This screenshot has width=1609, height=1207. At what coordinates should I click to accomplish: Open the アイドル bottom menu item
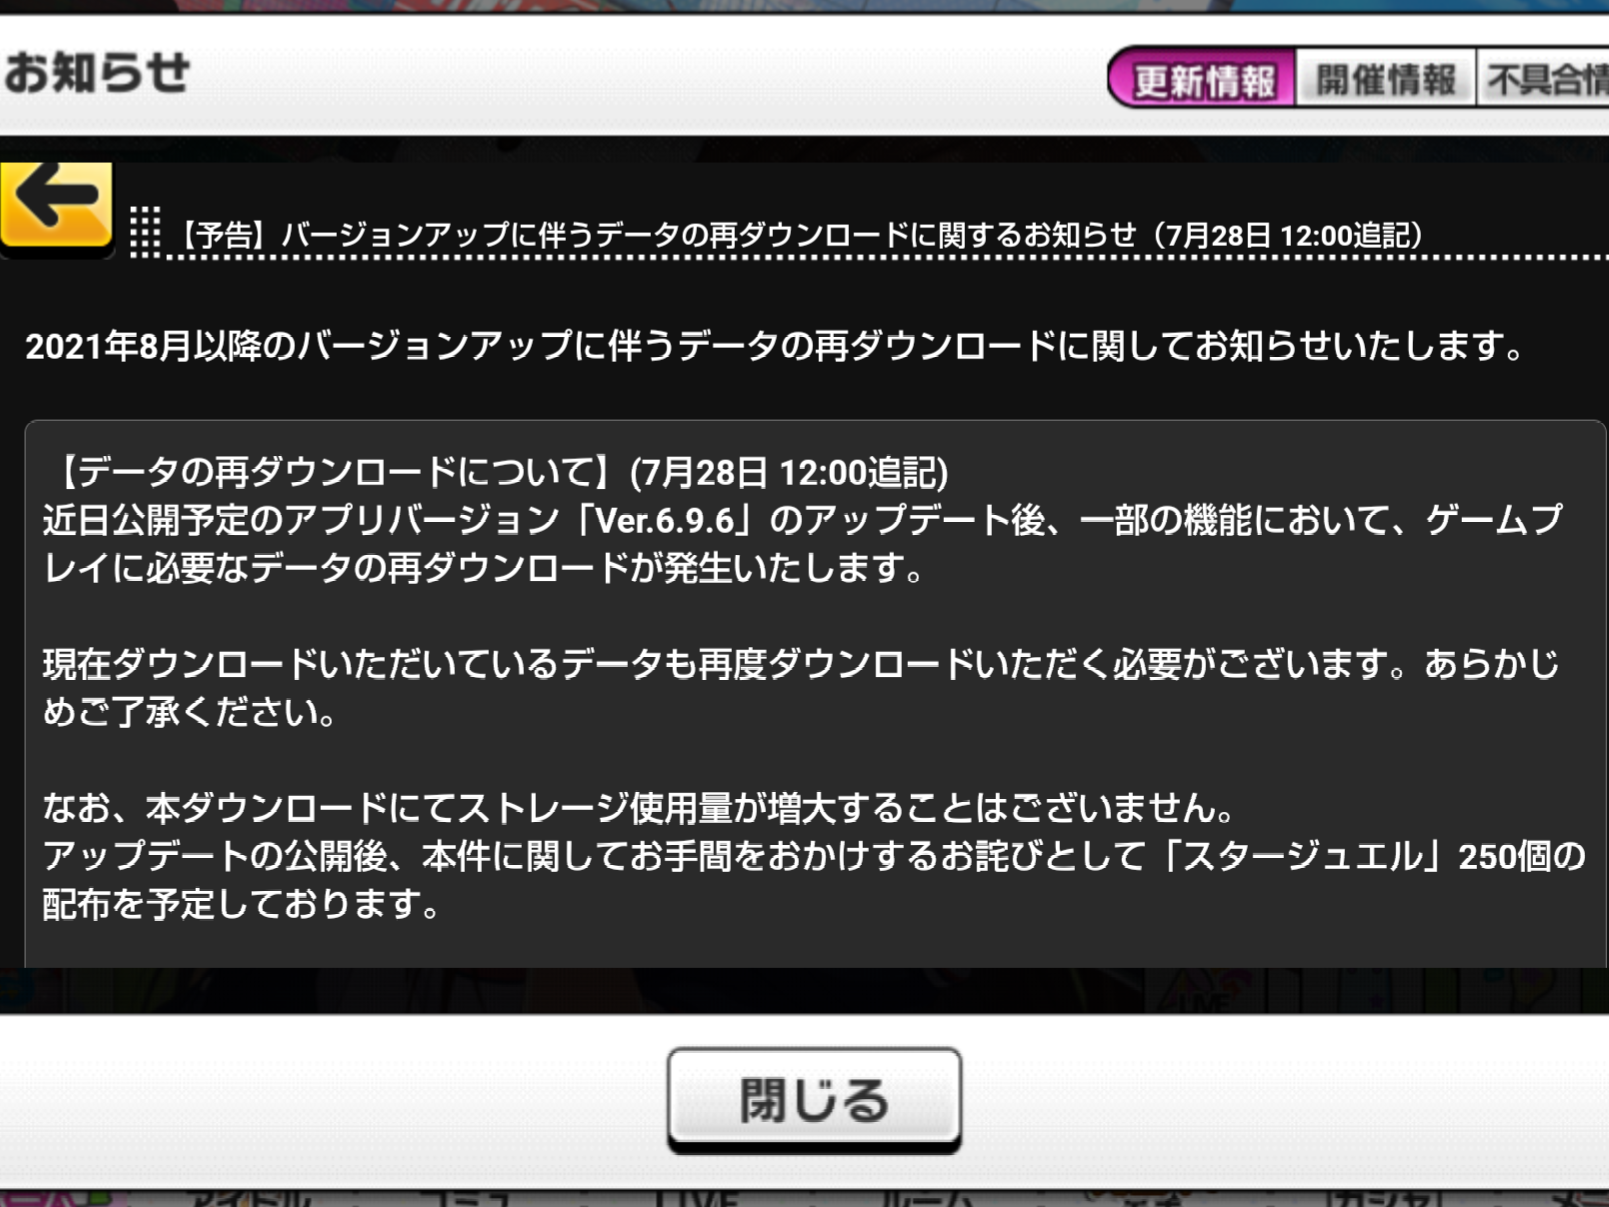click(252, 1198)
